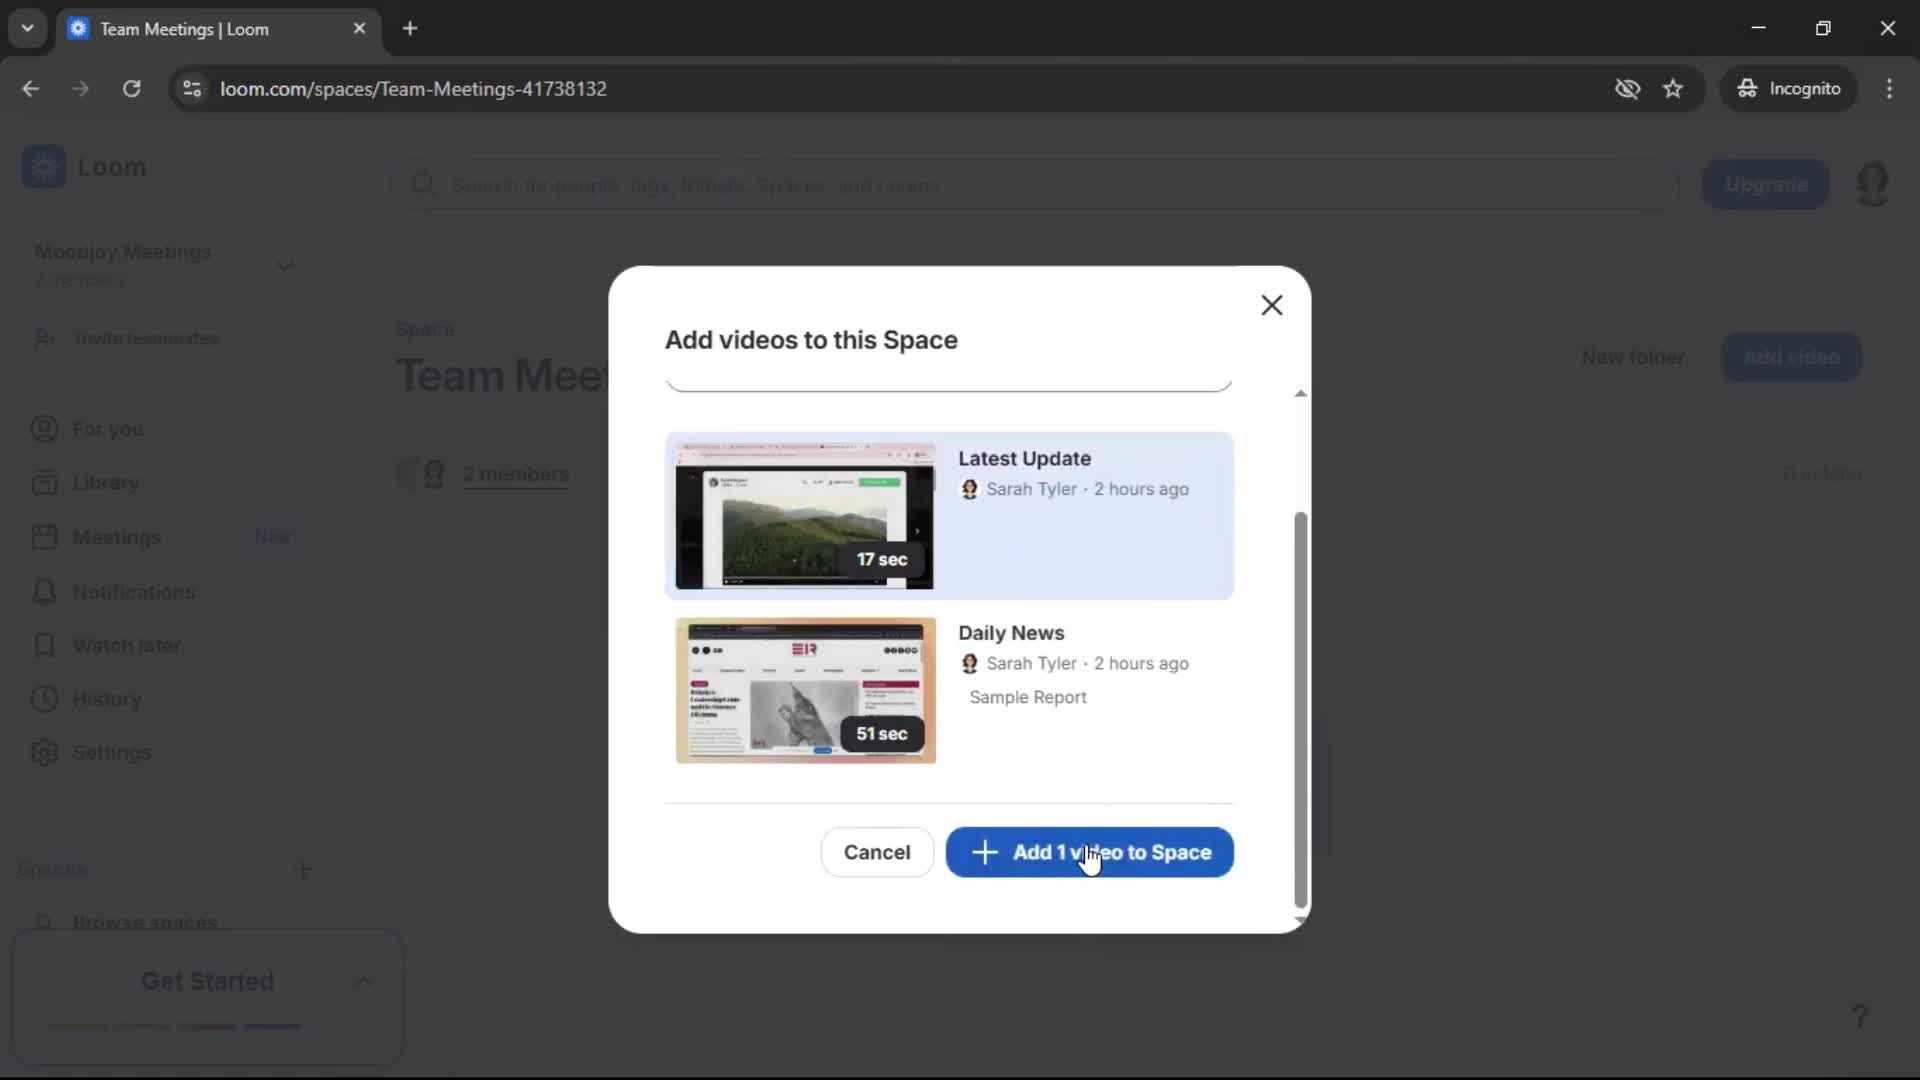This screenshot has height=1080, width=1920.
Task: Open Meetings from the sidebar
Action: 118,537
